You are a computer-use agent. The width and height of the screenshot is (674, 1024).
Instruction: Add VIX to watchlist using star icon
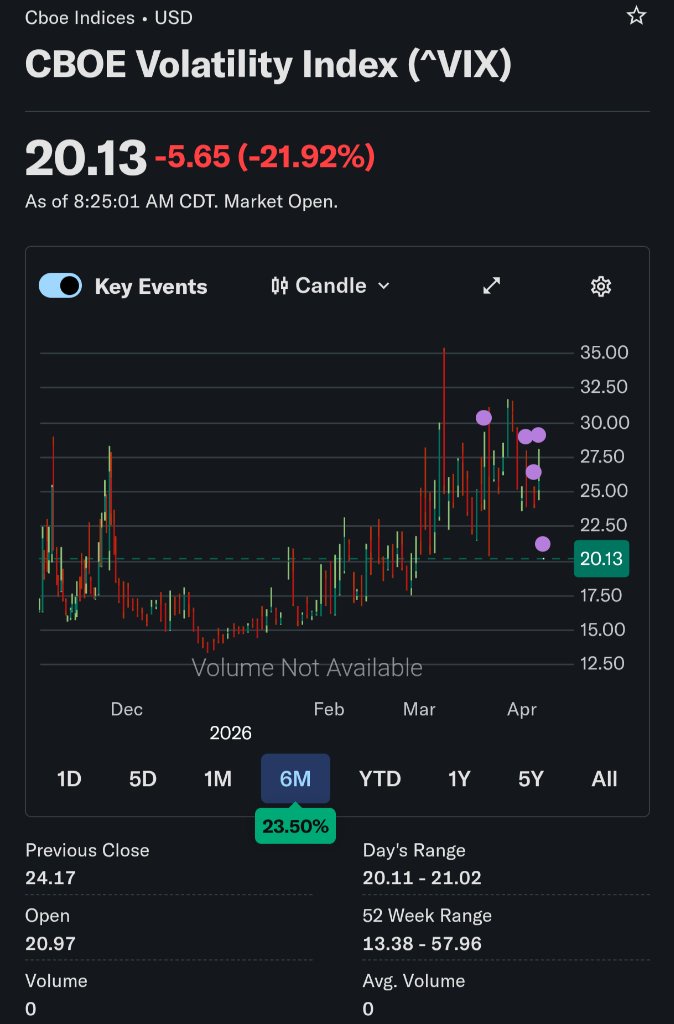coord(636,16)
